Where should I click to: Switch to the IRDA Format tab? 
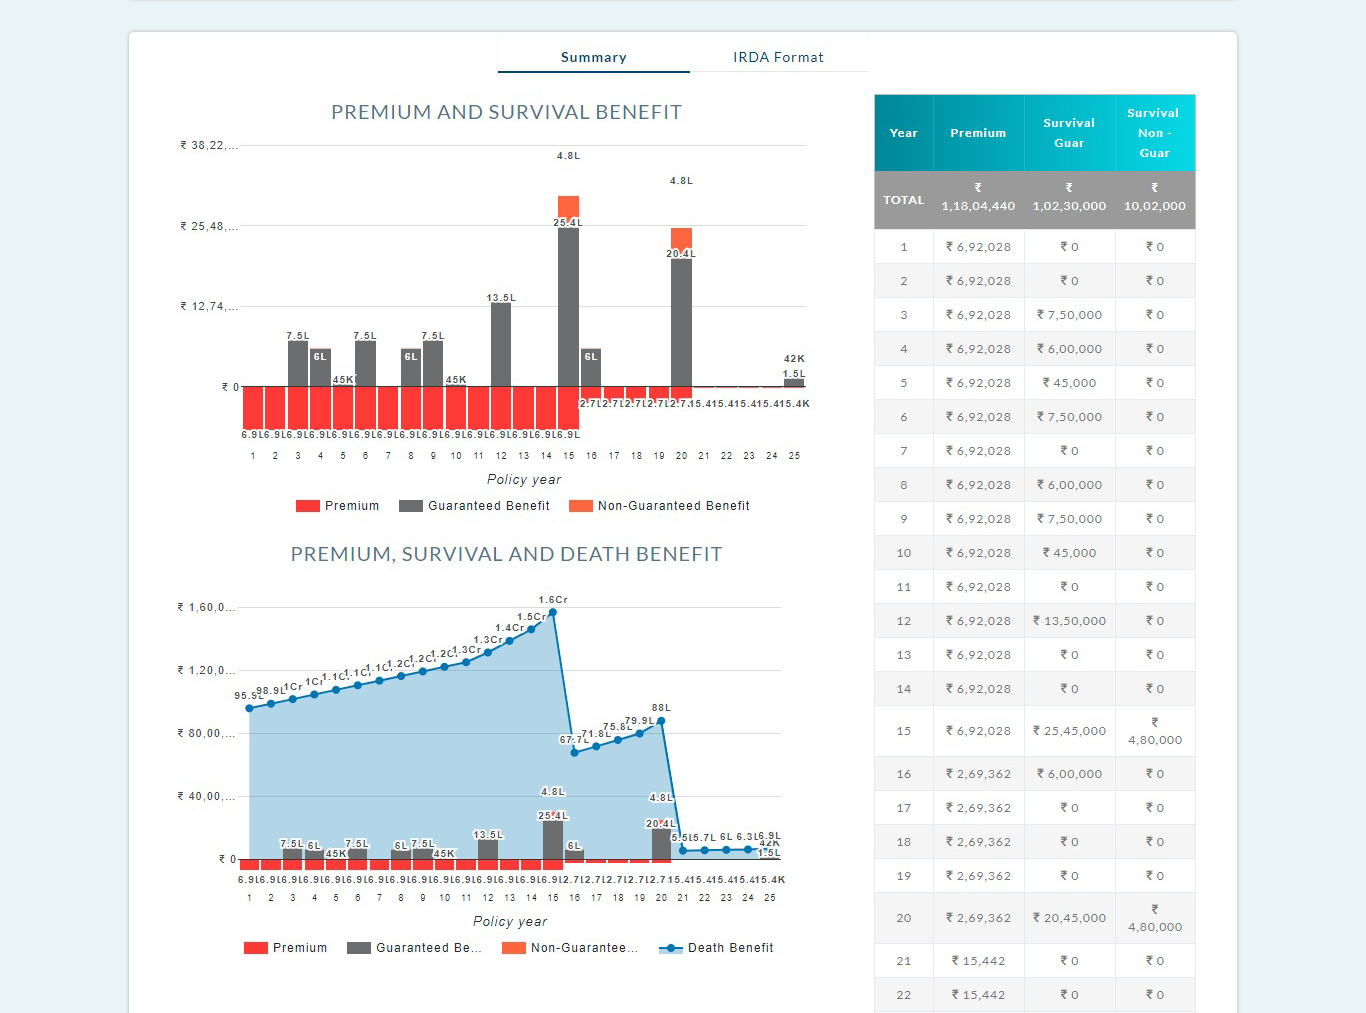click(x=778, y=57)
